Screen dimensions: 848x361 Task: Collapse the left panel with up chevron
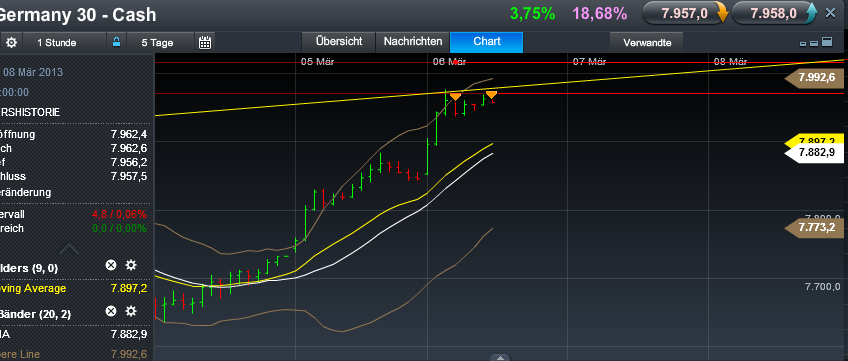(x=70, y=249)
